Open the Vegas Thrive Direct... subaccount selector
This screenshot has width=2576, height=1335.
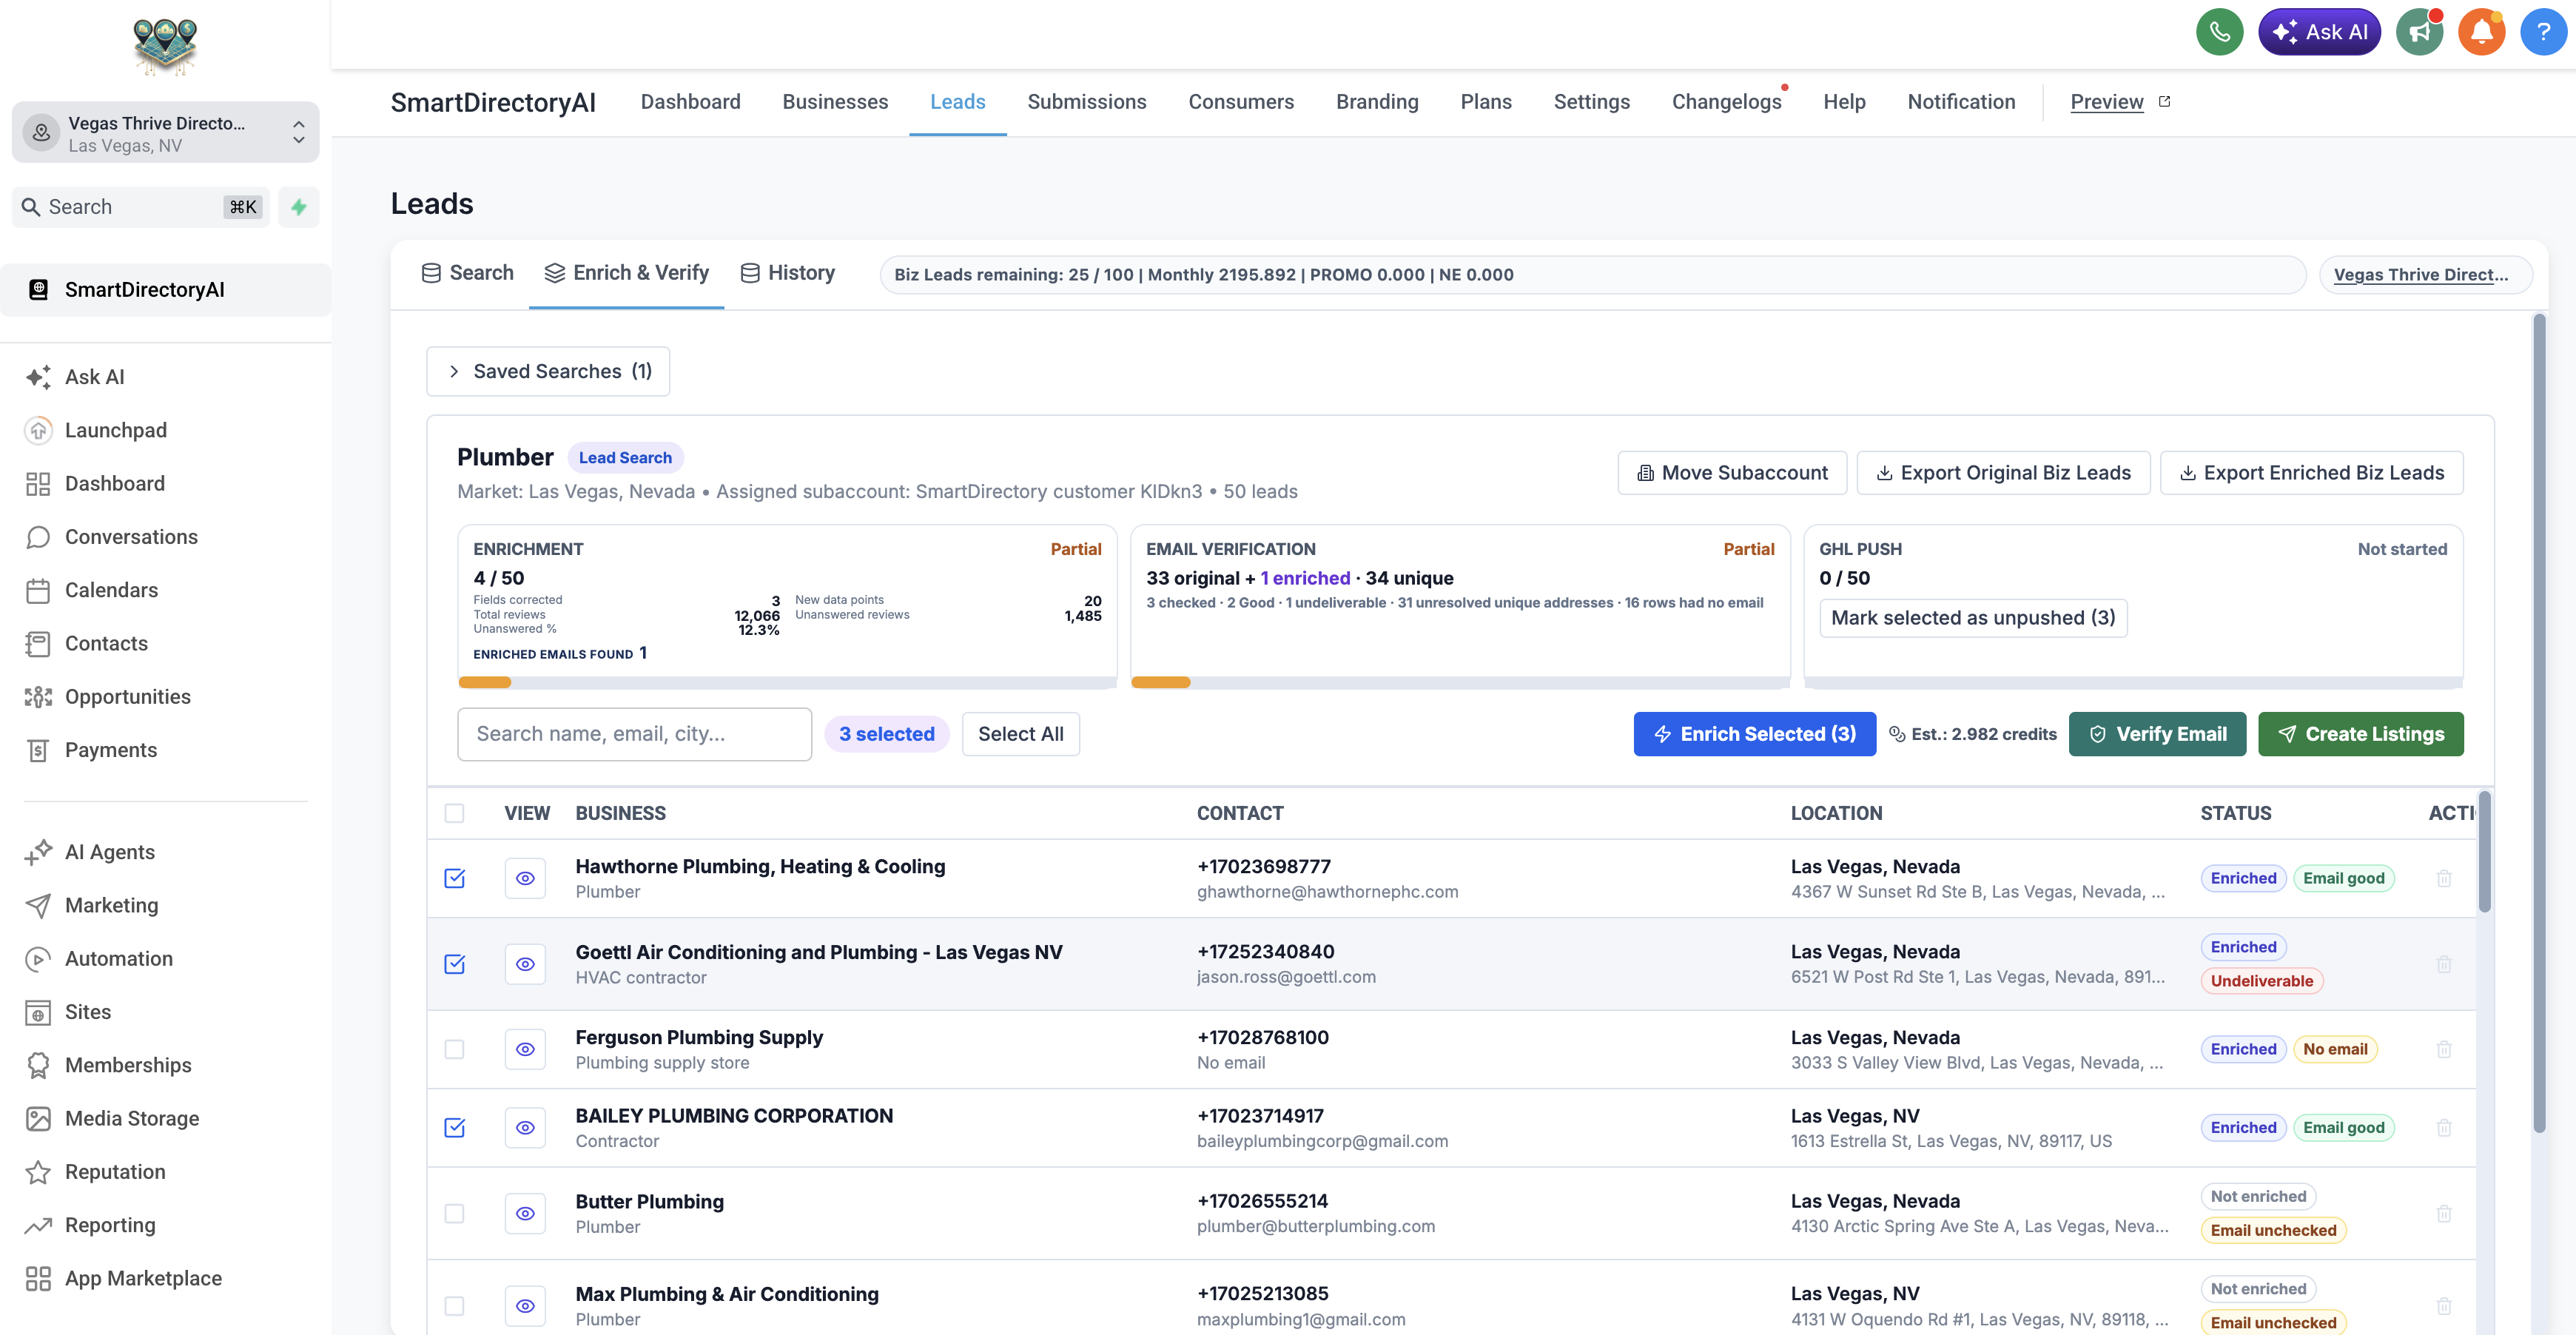2424,275
